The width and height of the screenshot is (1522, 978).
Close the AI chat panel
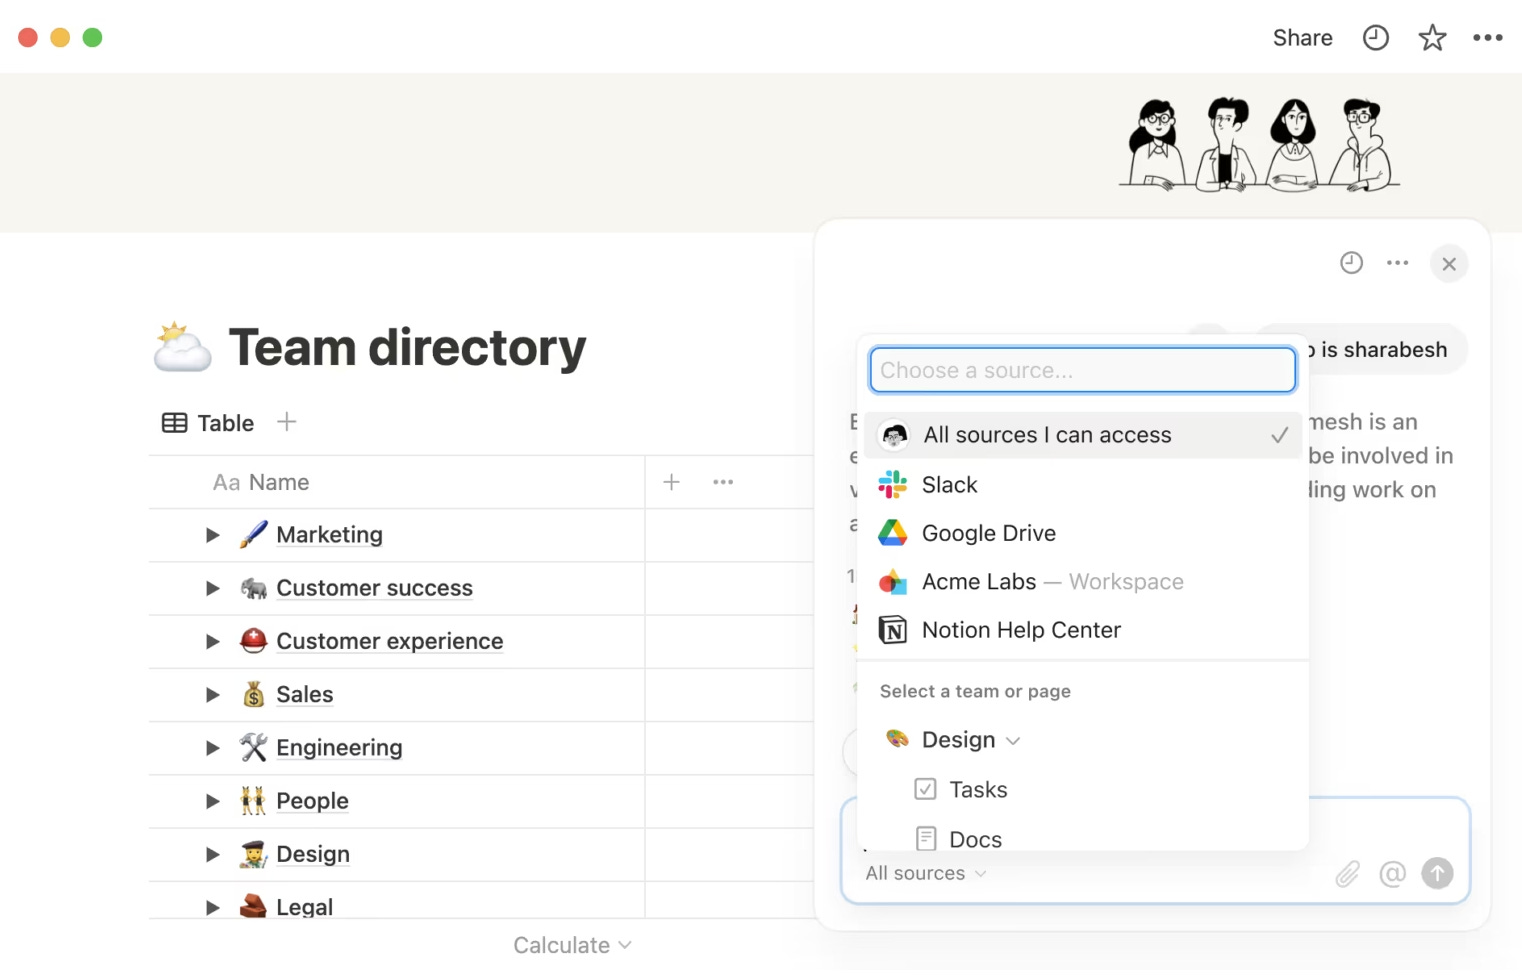(1449, 264)
